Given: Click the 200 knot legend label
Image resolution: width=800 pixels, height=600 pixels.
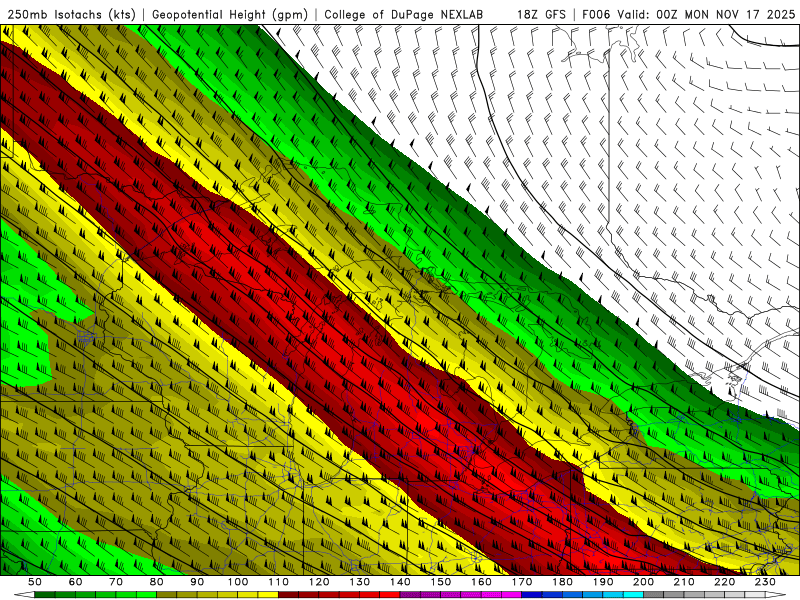Looking at the screenshot, I should 643,582.
